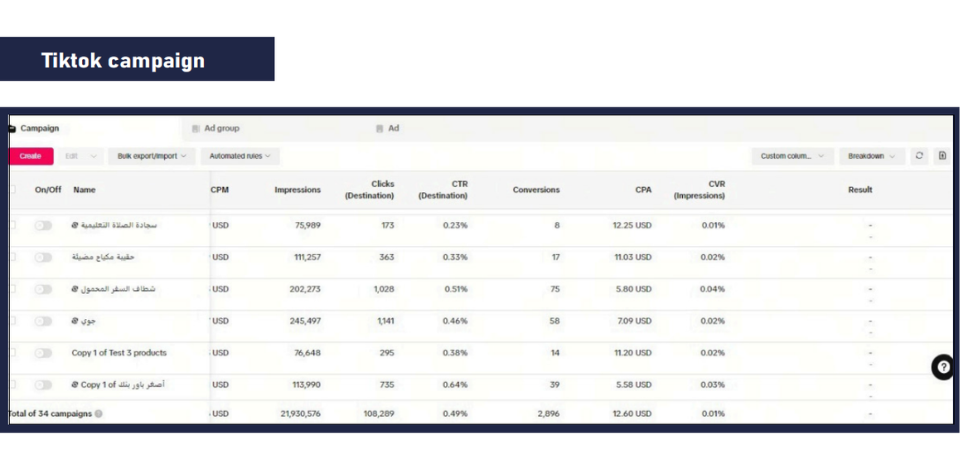Toggle on the Copy 1 of Test 3 products campaign
960x460 pixels.
(x=43, y=353)
